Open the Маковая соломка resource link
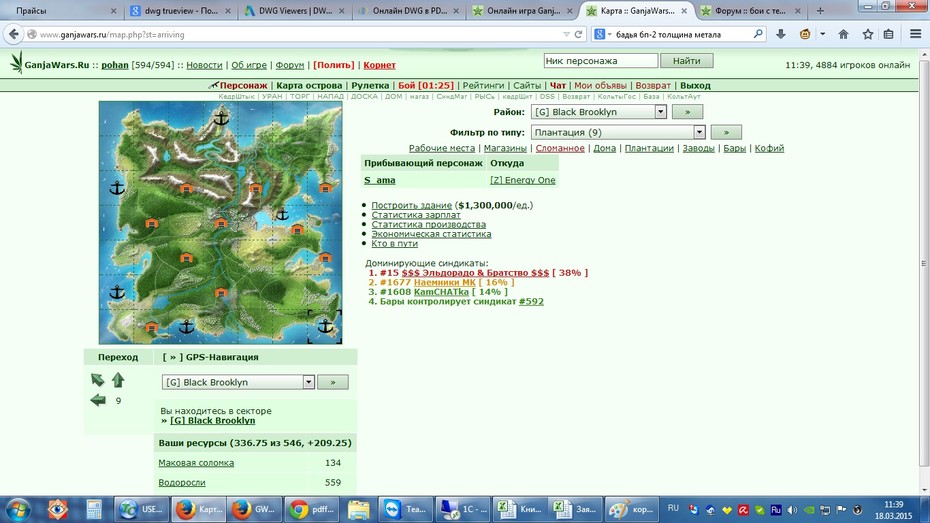This screenshot has height=523, width=930. tap(196, 463)
